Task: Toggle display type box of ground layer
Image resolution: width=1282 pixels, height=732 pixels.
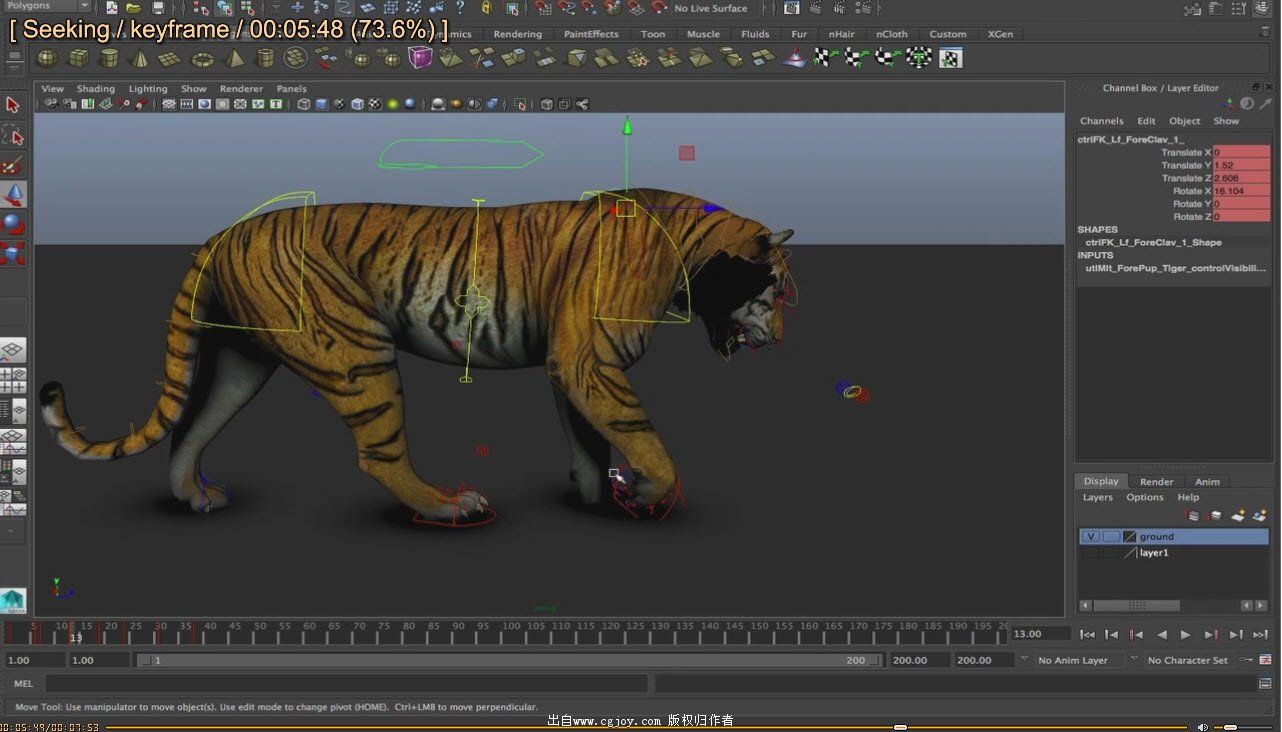Action: (1111, 537)
